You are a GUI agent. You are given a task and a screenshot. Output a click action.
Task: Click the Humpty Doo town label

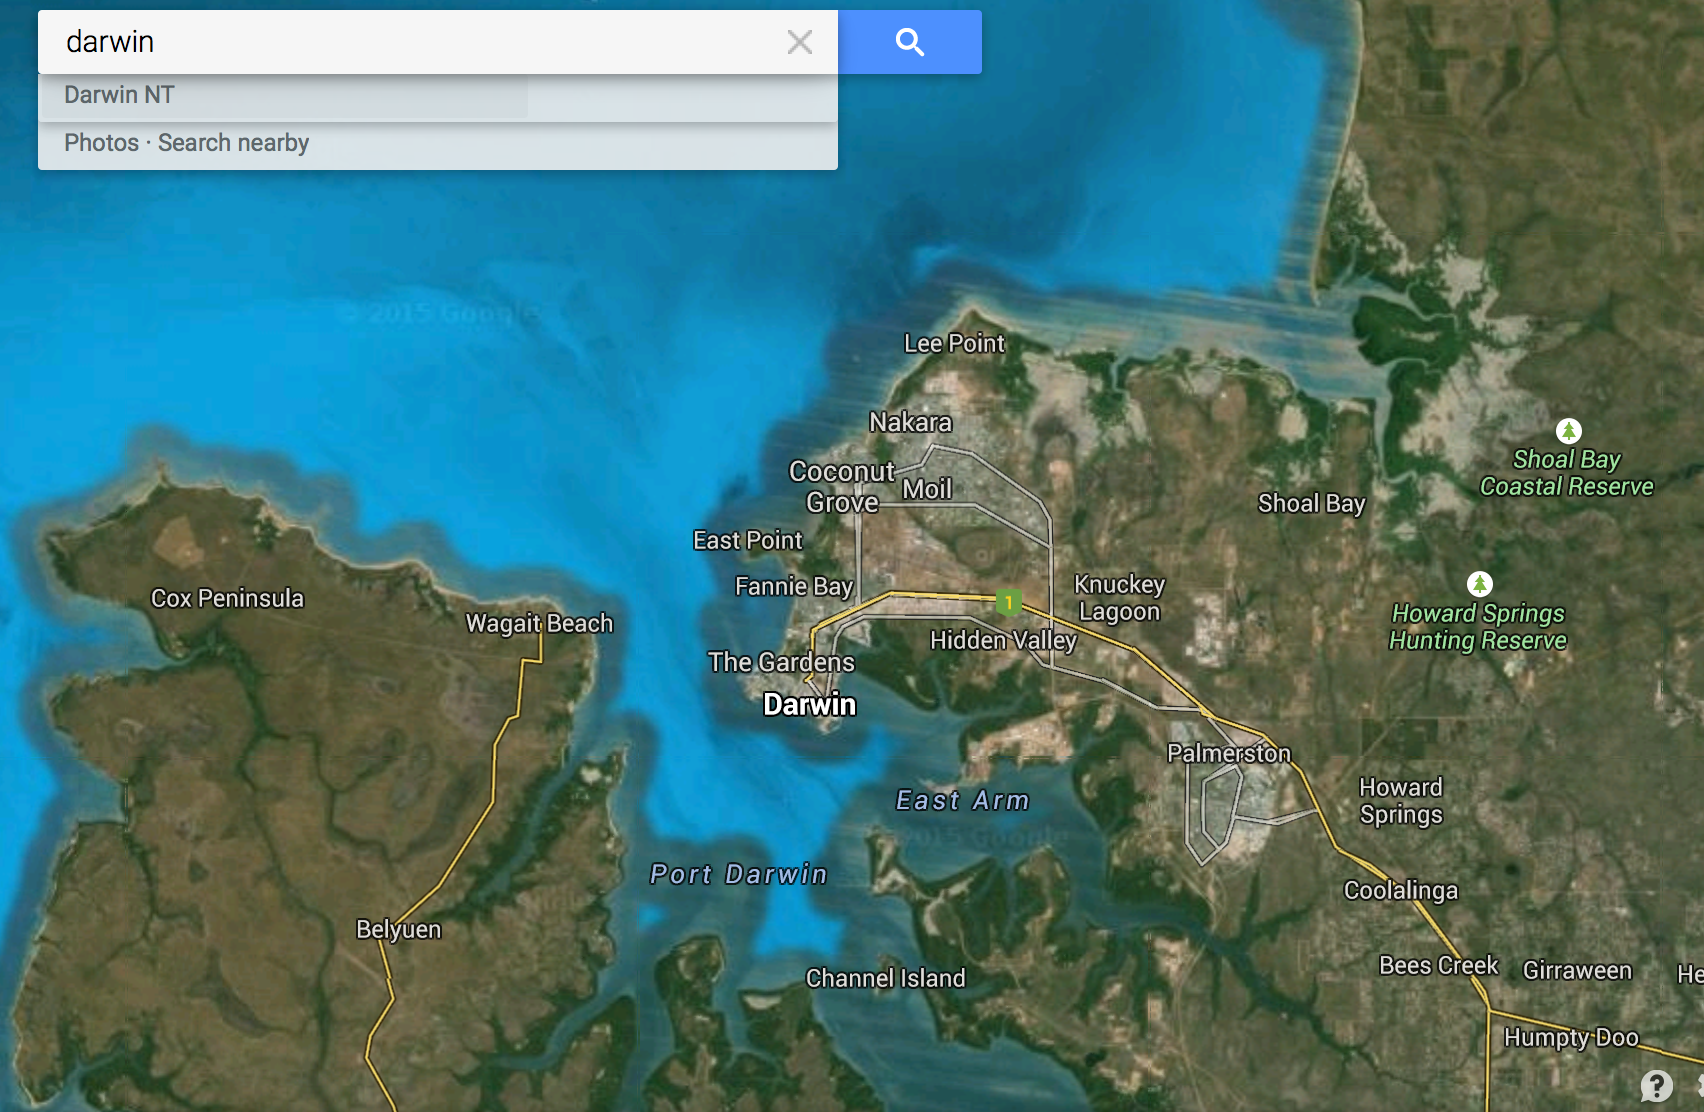(x=1570, y=1037)
